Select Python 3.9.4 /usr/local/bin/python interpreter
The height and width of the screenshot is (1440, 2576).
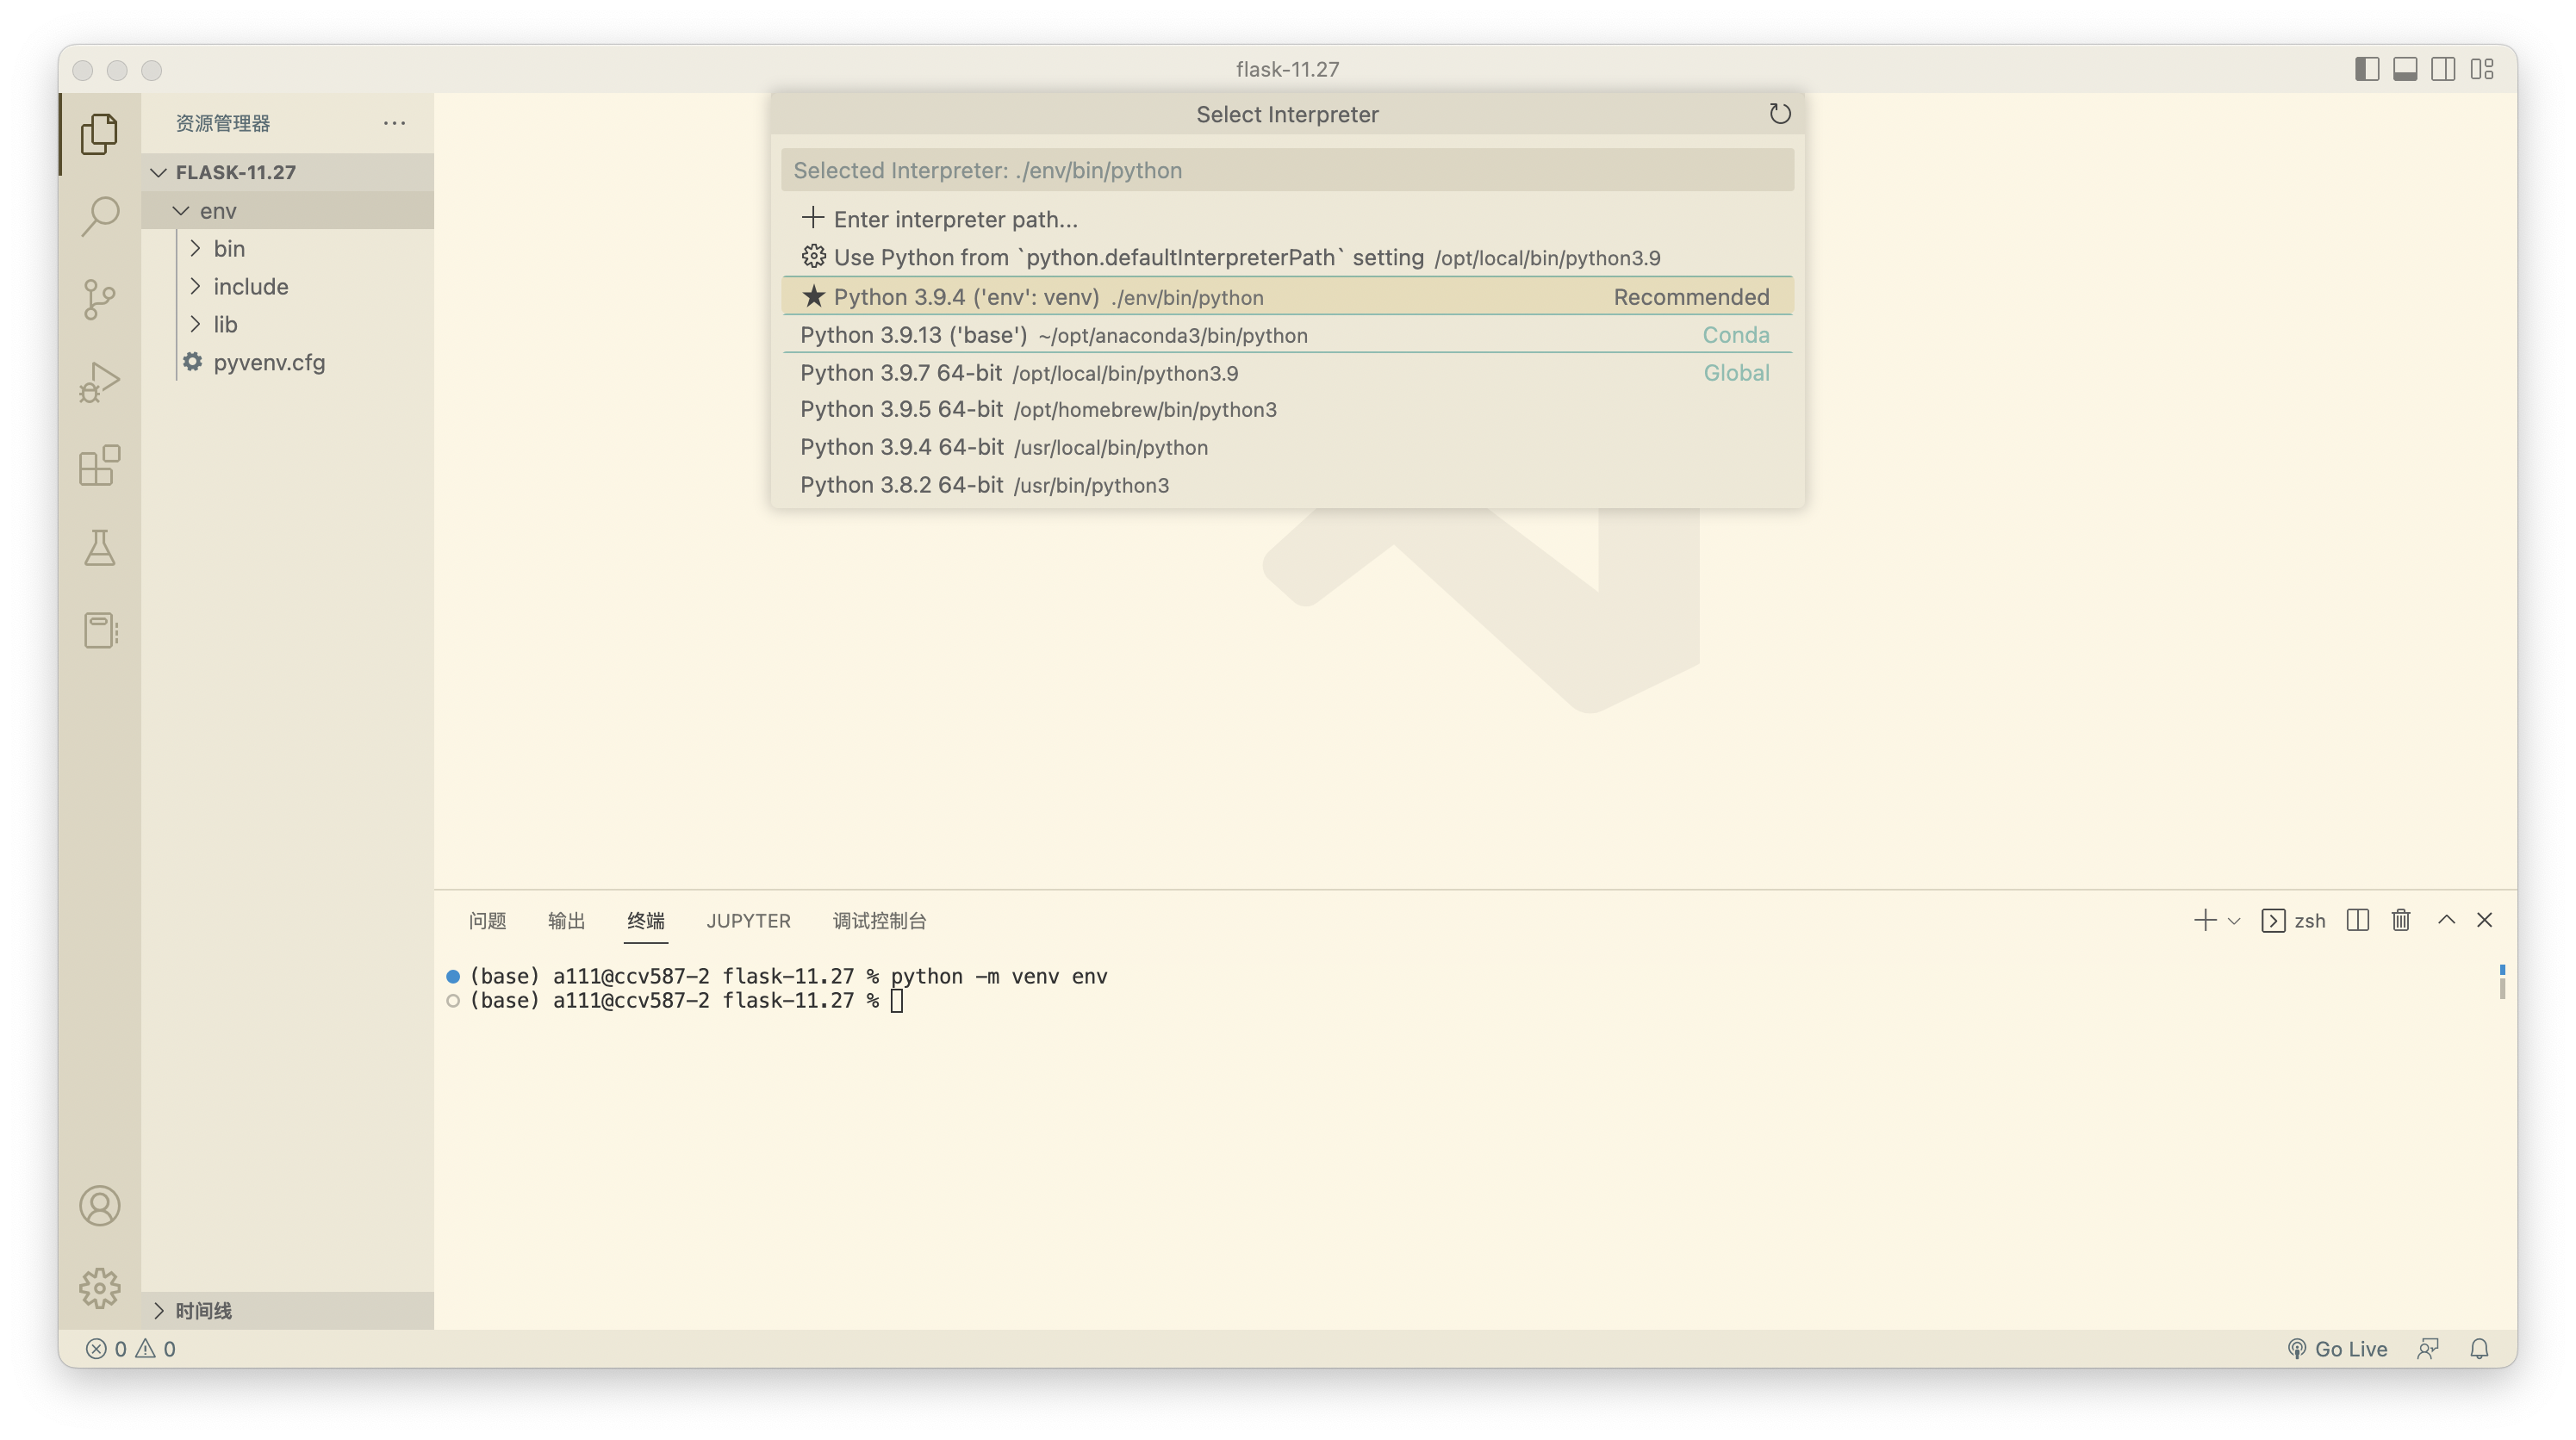coord(1287,447)
